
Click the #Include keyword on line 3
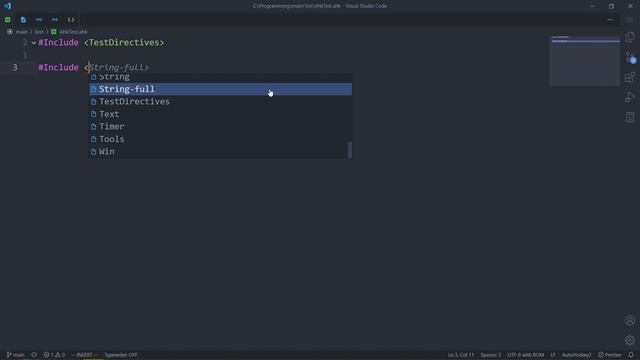coord(58,68)
